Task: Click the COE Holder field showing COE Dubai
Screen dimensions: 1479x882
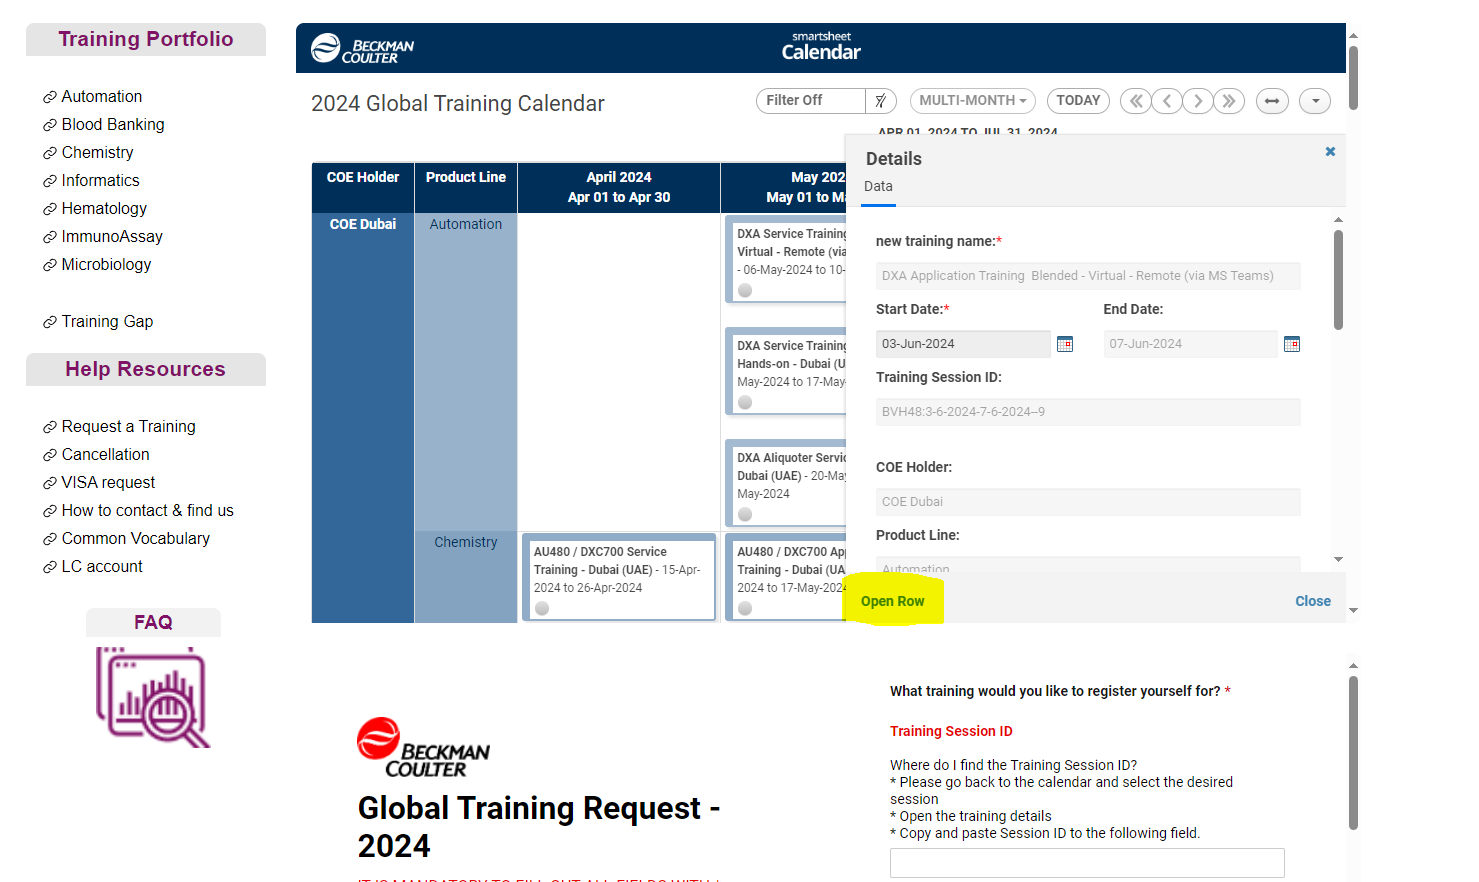Action: [x=1088, y=502]
